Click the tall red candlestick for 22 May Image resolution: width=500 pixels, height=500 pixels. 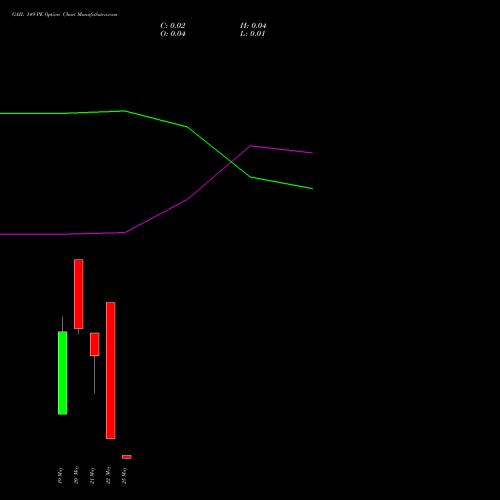pos(111,370)
